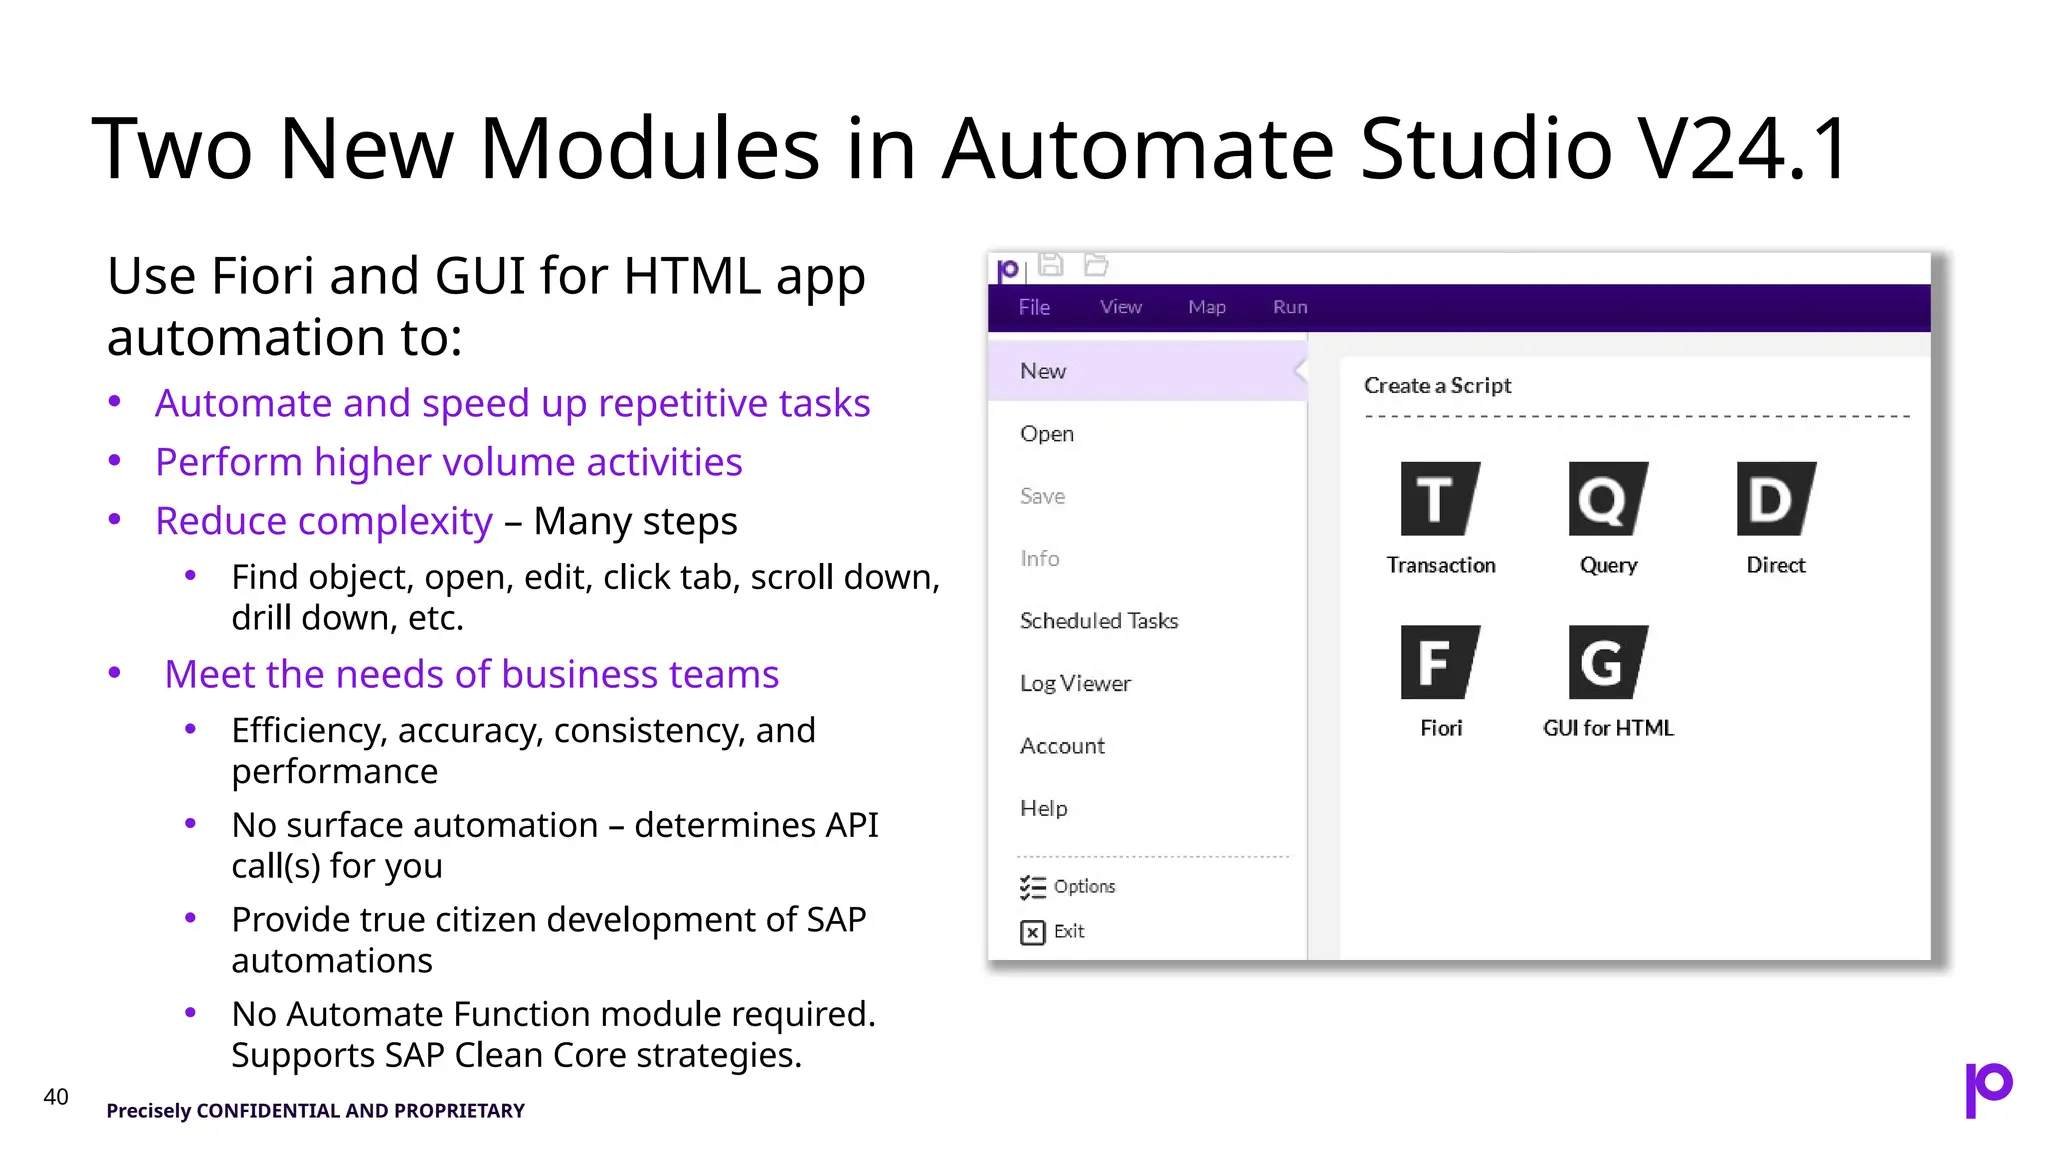Select Account in the sidebar

(x=1062, y=746)
